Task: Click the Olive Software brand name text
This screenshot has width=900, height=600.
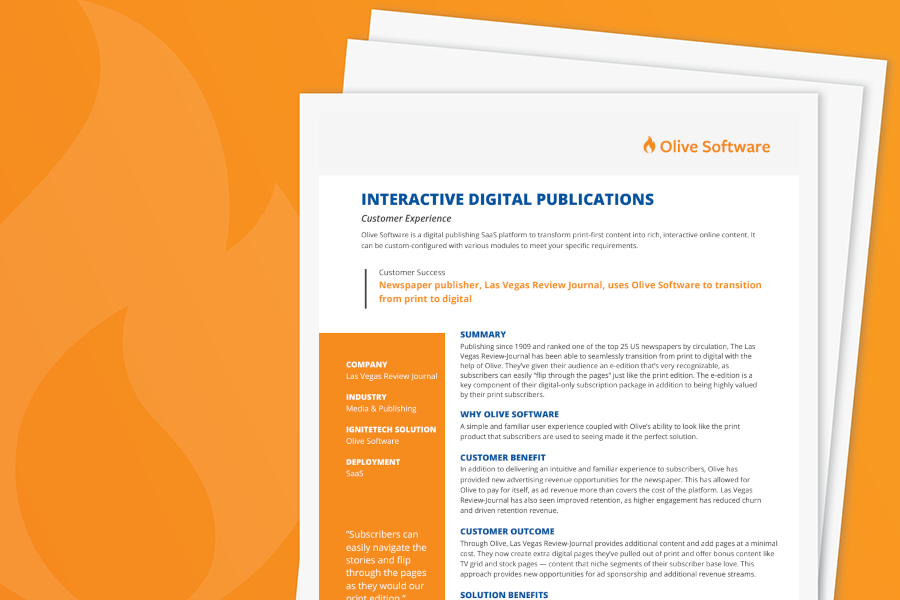Action: pos(715,146)
